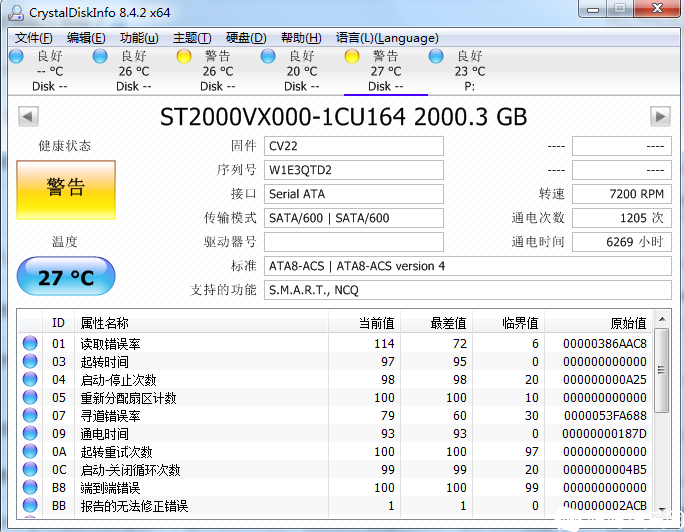Click status orb for 起转时间 row

coord(30,361)
